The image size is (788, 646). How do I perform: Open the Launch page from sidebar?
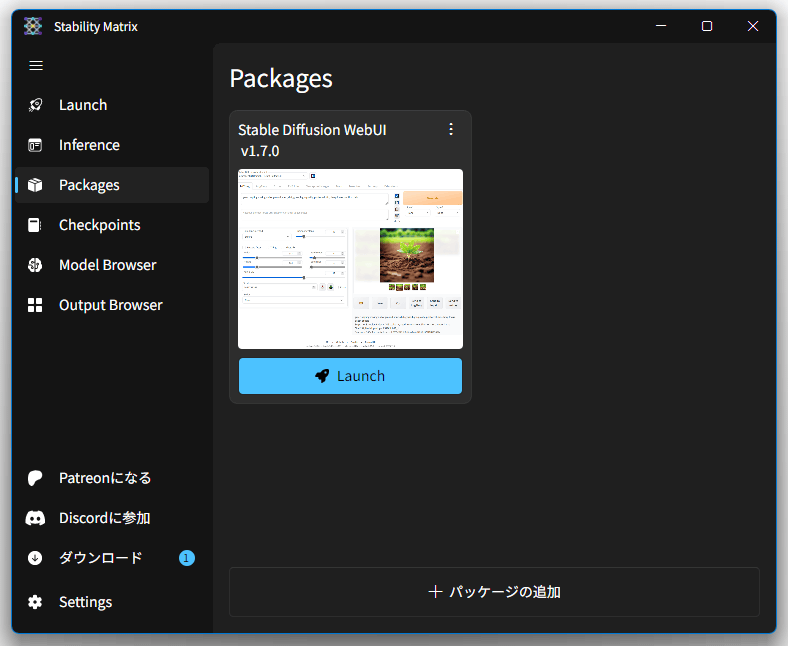(112, 105)
